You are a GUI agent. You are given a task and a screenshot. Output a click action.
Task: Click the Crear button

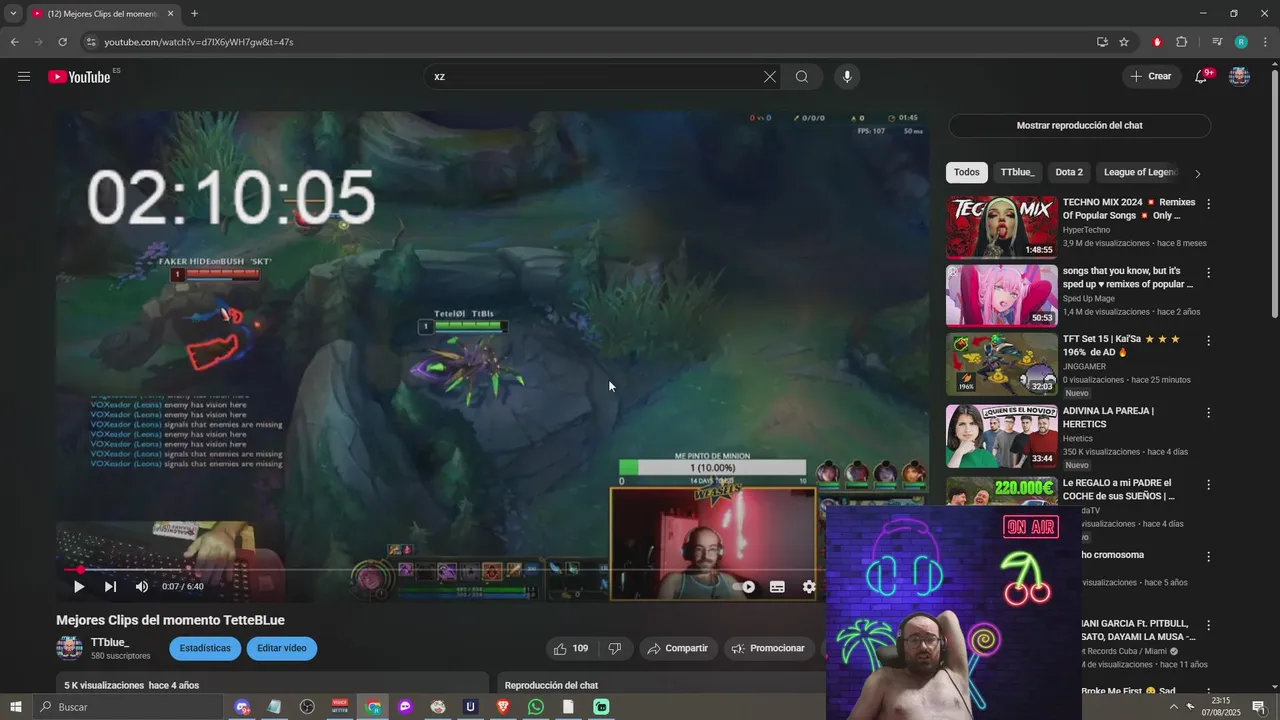(1151, 76)
